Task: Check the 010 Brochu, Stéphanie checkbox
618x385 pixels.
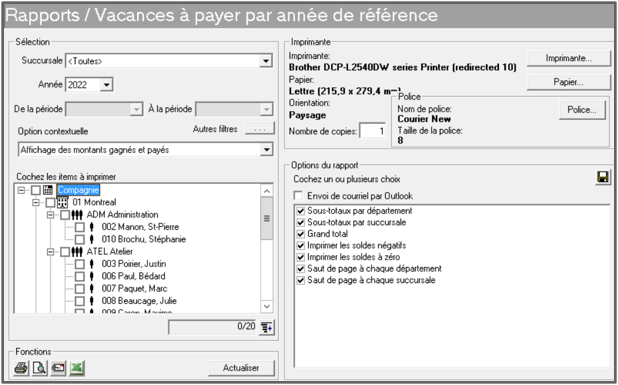Action: click(80, 239)
